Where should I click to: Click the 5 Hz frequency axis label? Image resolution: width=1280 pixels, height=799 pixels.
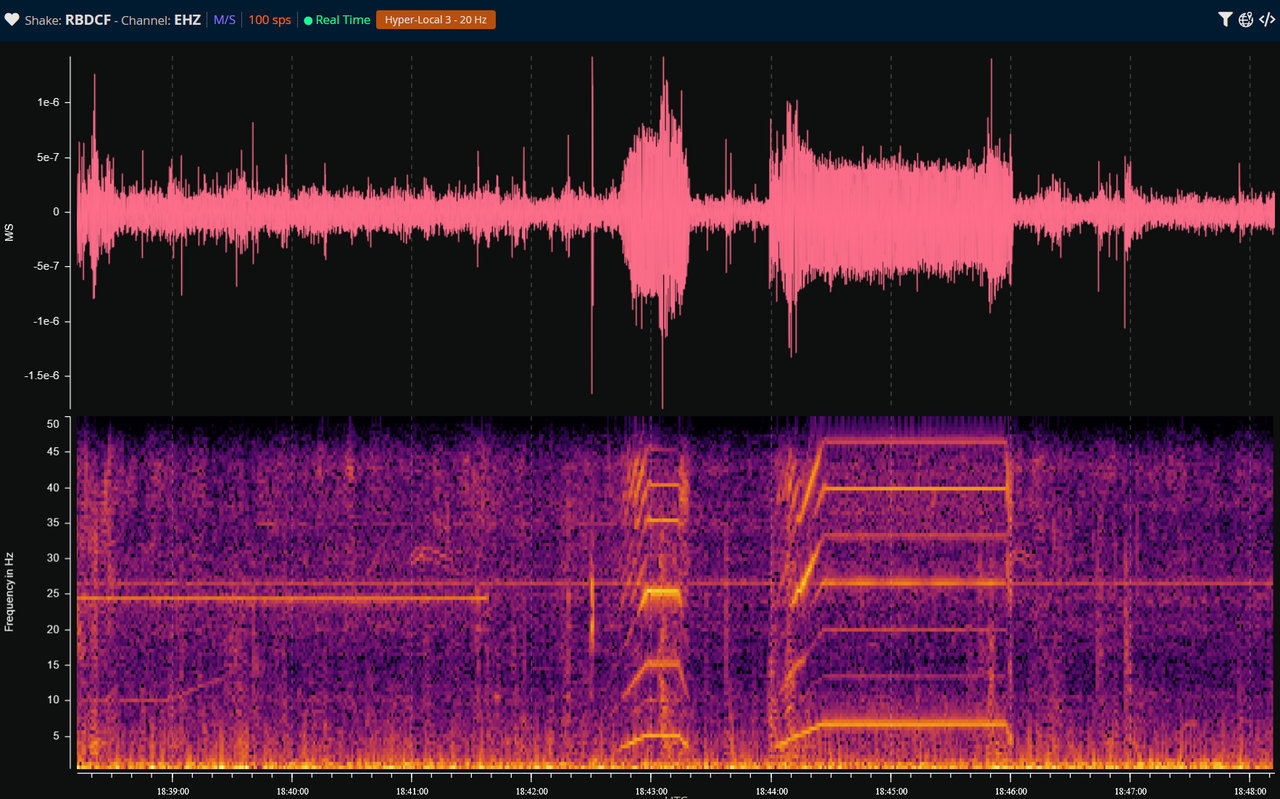[x=56, y=736]
